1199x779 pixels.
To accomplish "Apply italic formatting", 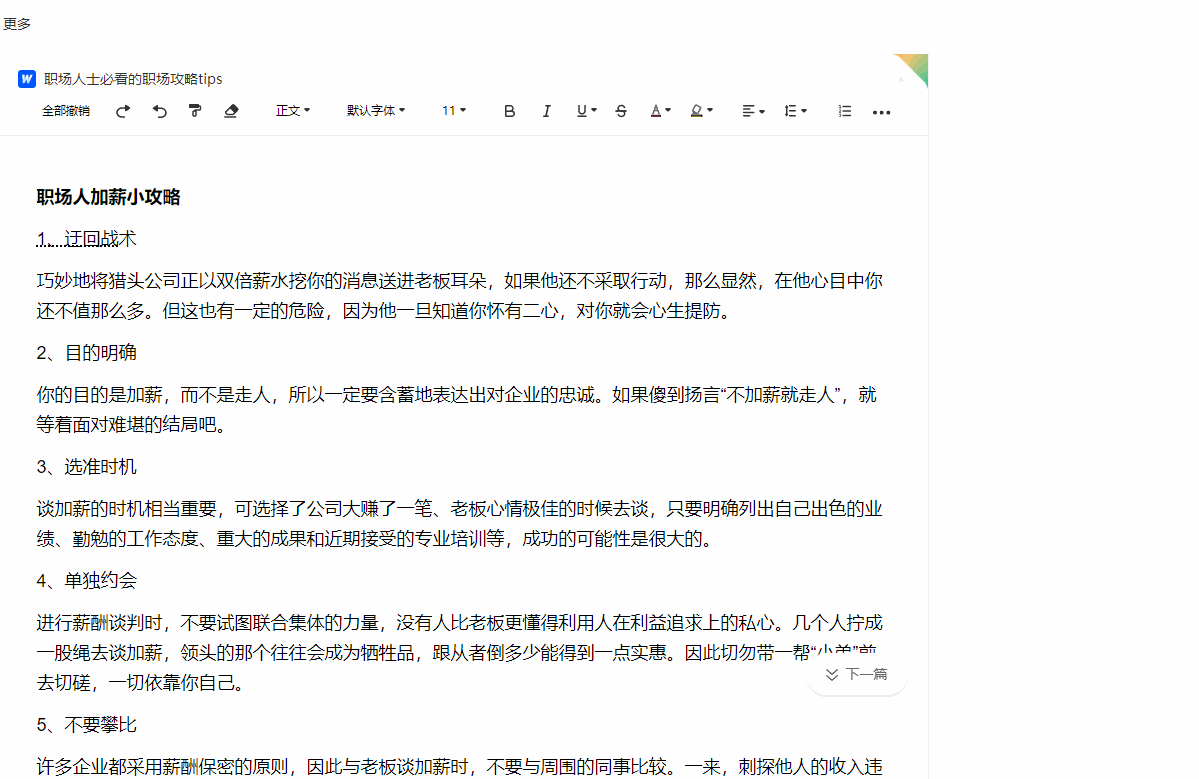I will point(546,110).
